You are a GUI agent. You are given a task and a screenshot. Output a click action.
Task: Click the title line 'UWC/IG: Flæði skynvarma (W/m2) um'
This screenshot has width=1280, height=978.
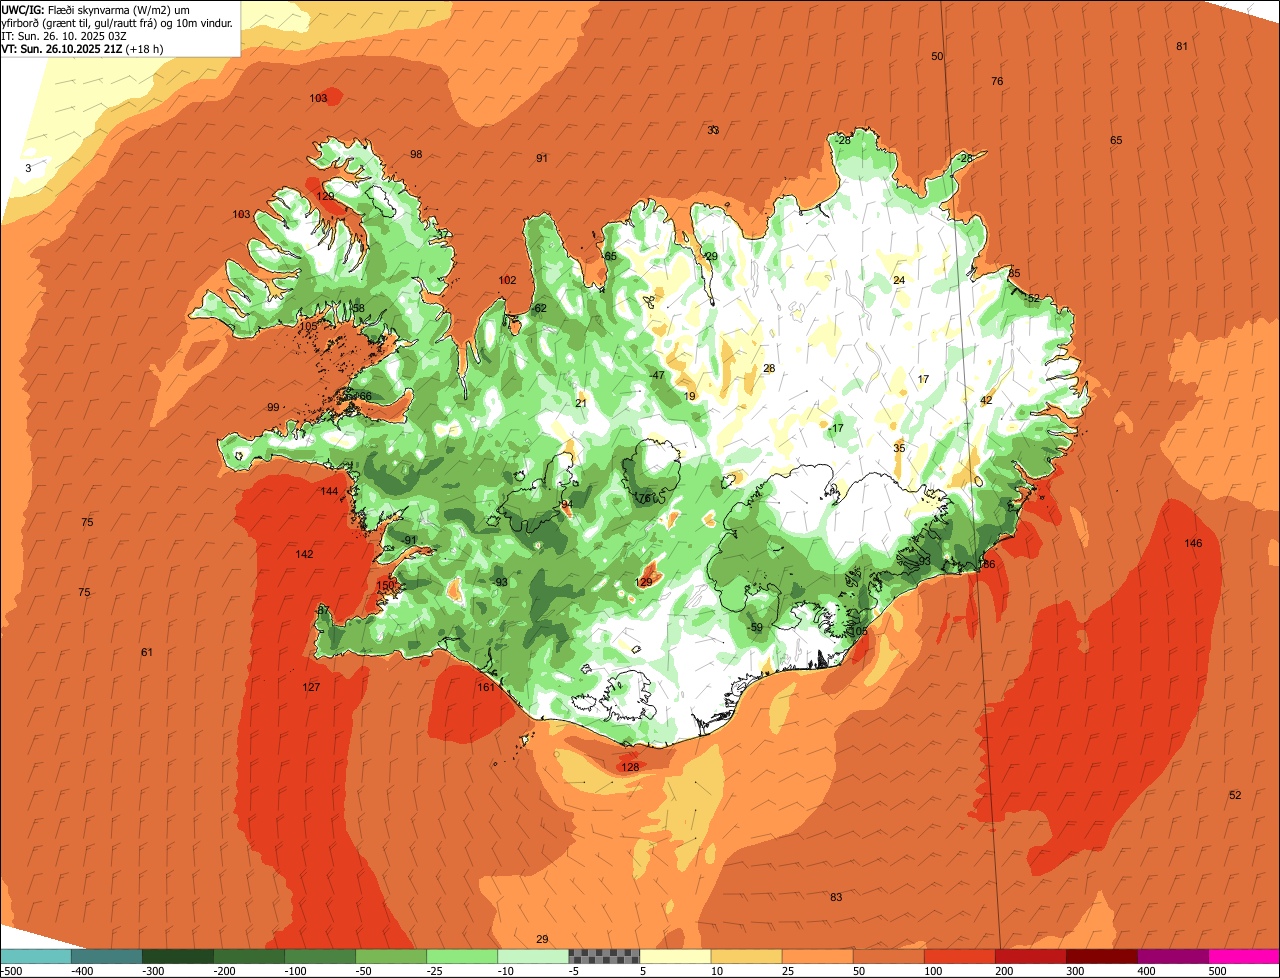pyautogui.click(x=96, y=9)
